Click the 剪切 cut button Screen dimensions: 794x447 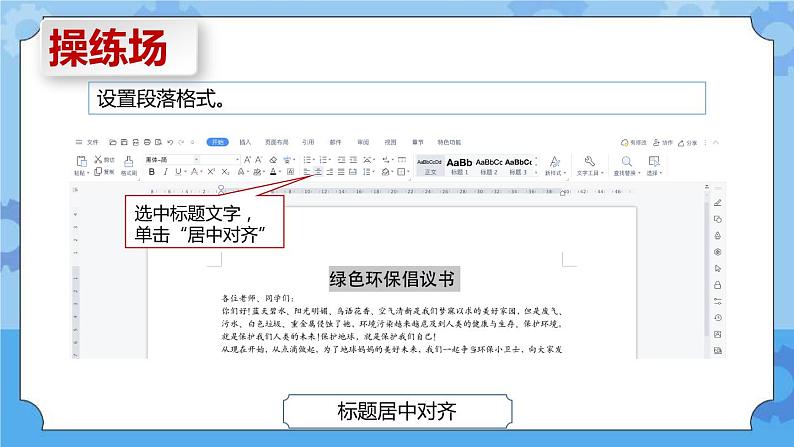tap(105, 159)
